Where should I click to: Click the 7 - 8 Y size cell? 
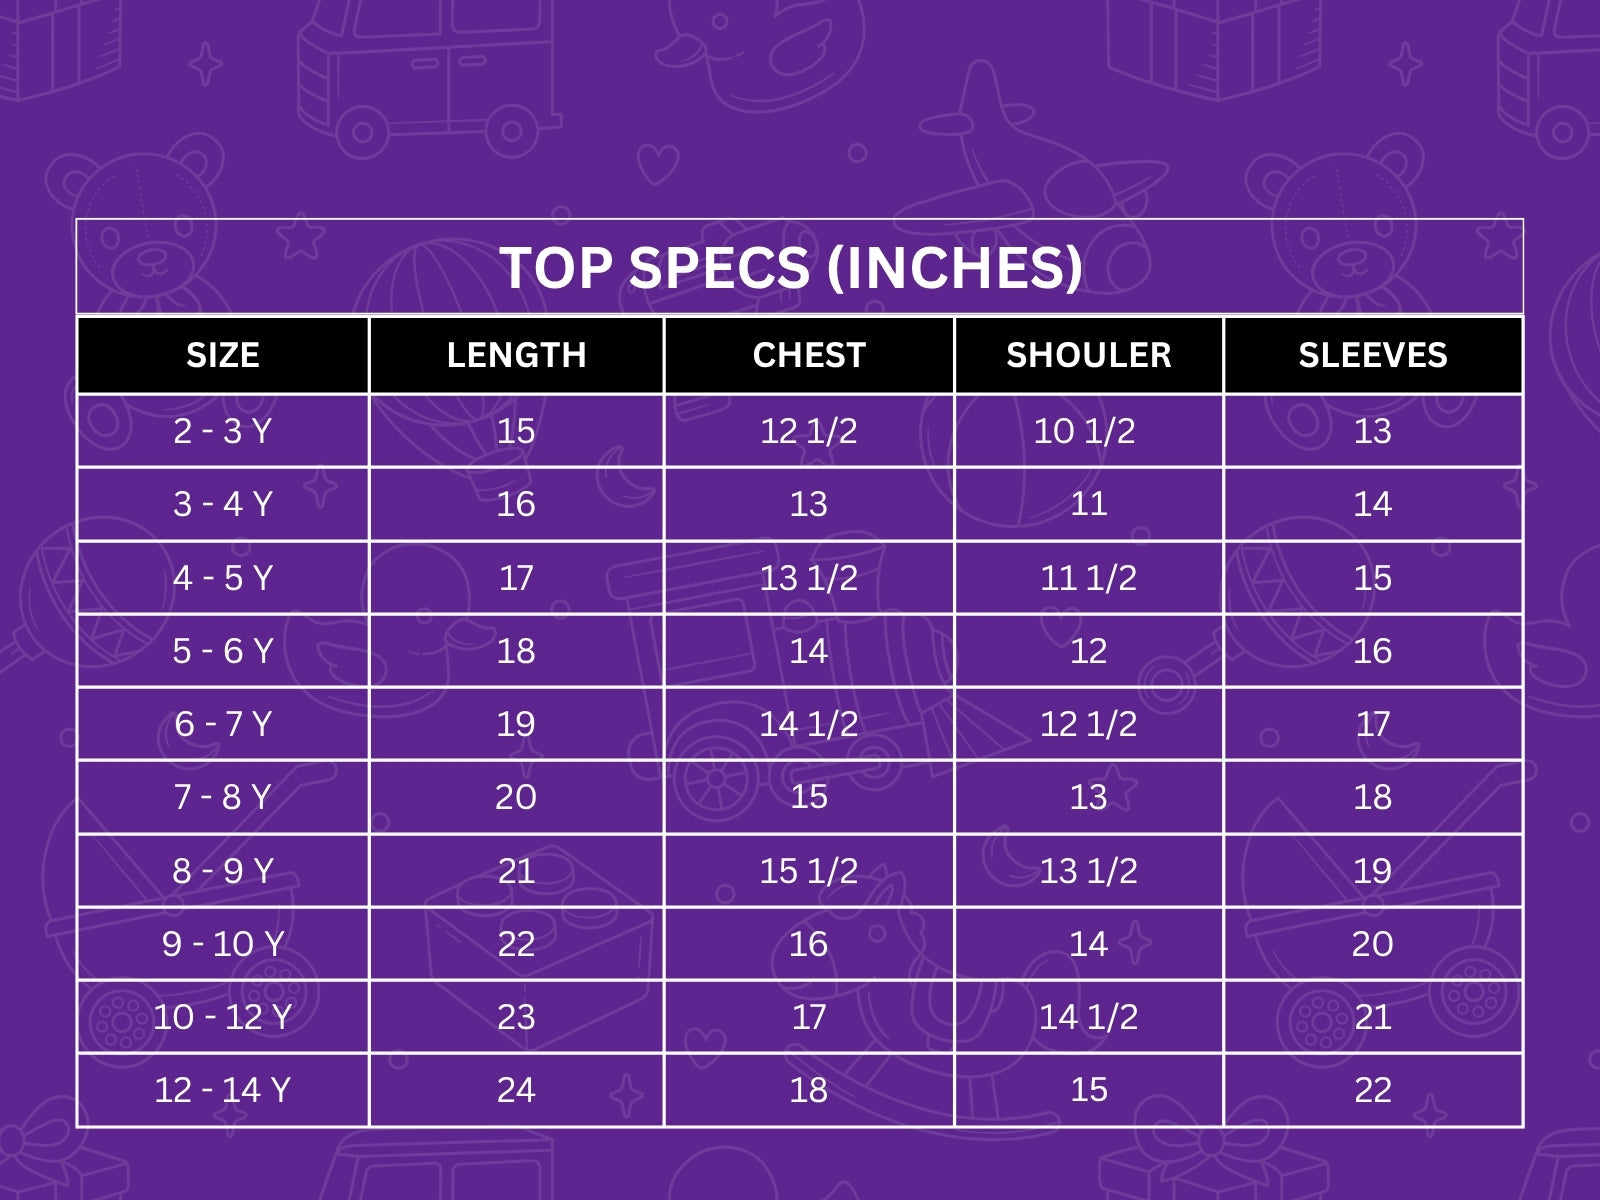pyautogui.click(x=223, y=797)
